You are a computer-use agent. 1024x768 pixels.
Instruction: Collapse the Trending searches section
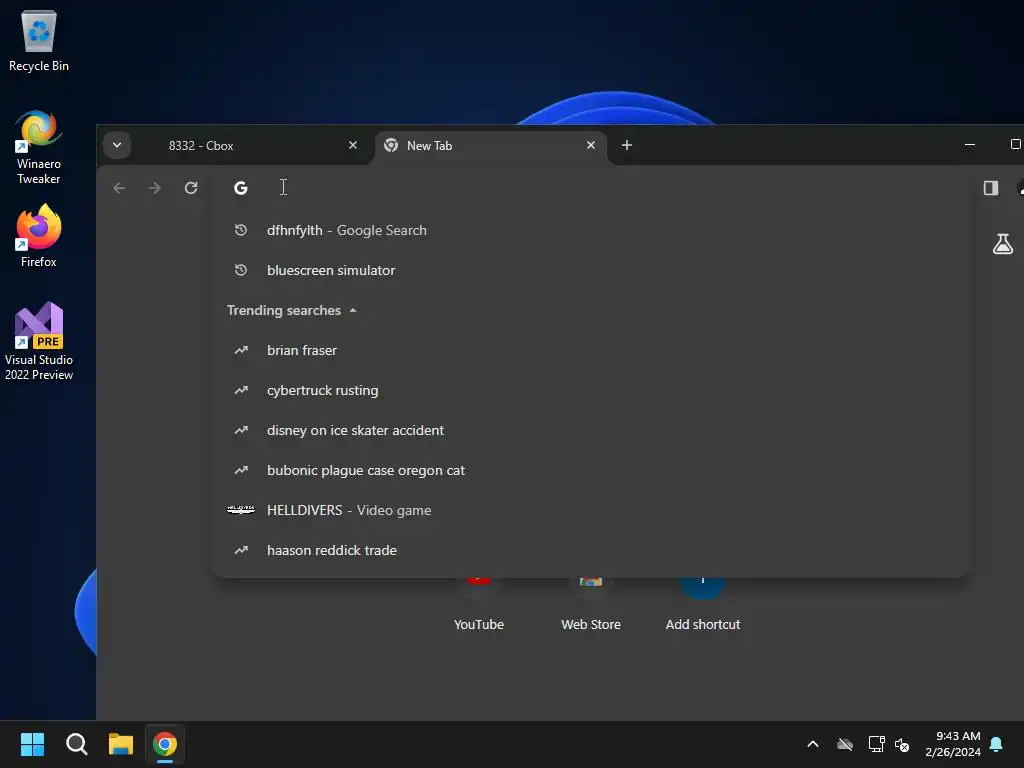(x=292, y=310)
